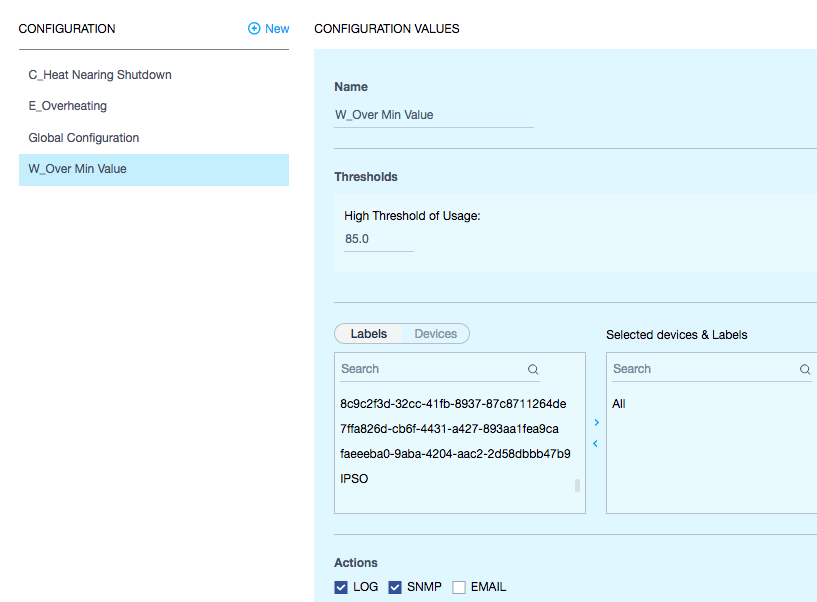
Task: Click the search icon in Labels list
Action: [x=533, y=370]
